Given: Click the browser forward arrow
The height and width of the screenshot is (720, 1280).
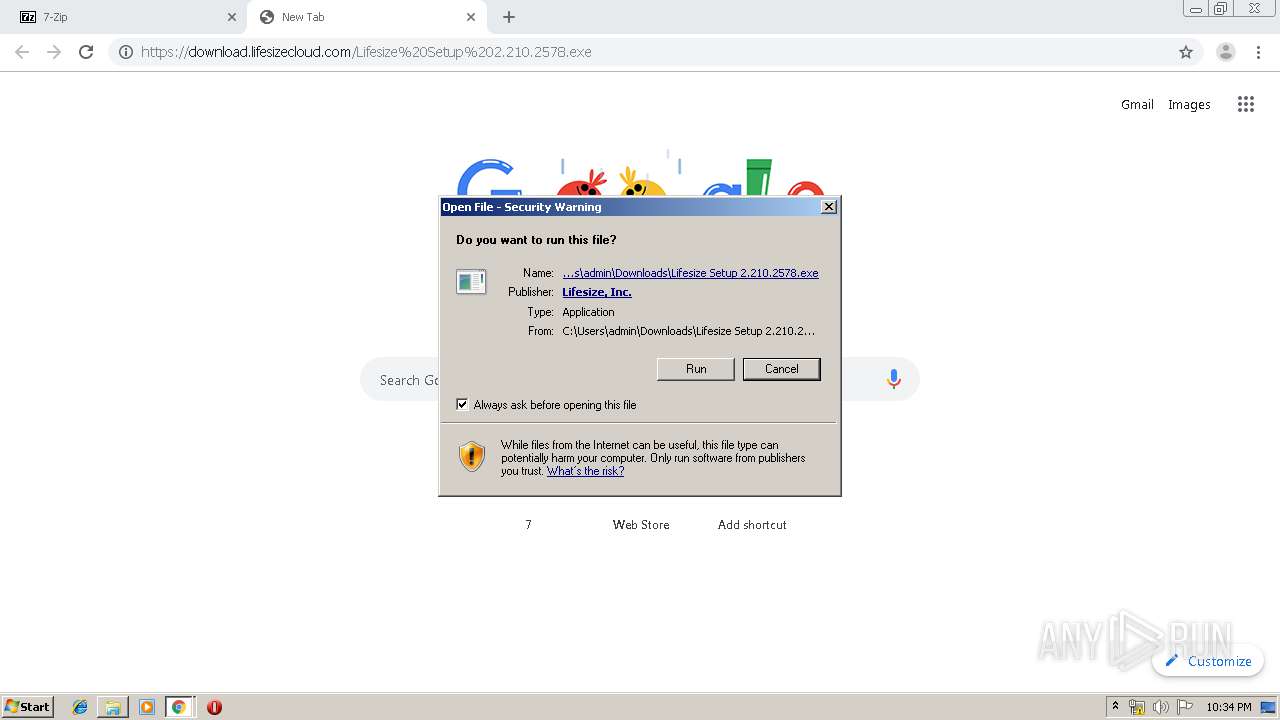Looking at the screenshot, I should click(x=54, y=52).
